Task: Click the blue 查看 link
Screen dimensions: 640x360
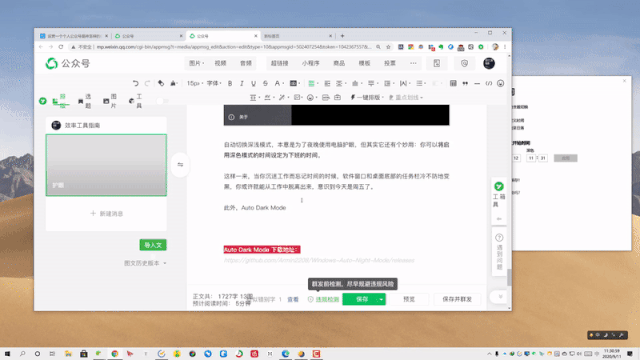Action: [x=293, y=300]
